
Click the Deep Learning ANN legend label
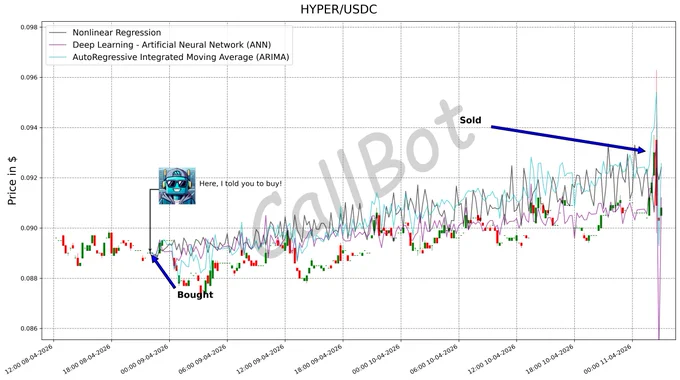(172, 45)
